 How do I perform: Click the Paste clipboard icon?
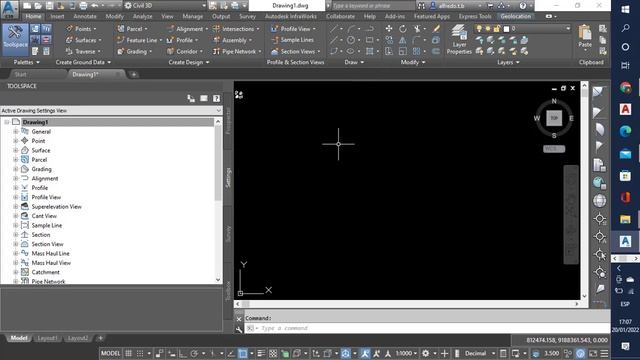[x=585, y=33]
